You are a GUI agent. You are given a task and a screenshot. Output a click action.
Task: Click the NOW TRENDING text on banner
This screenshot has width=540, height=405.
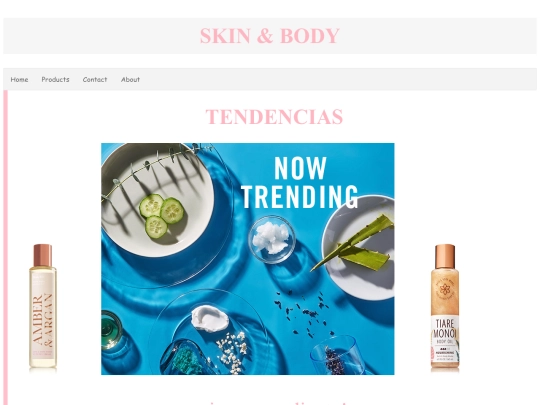point(300,183)
